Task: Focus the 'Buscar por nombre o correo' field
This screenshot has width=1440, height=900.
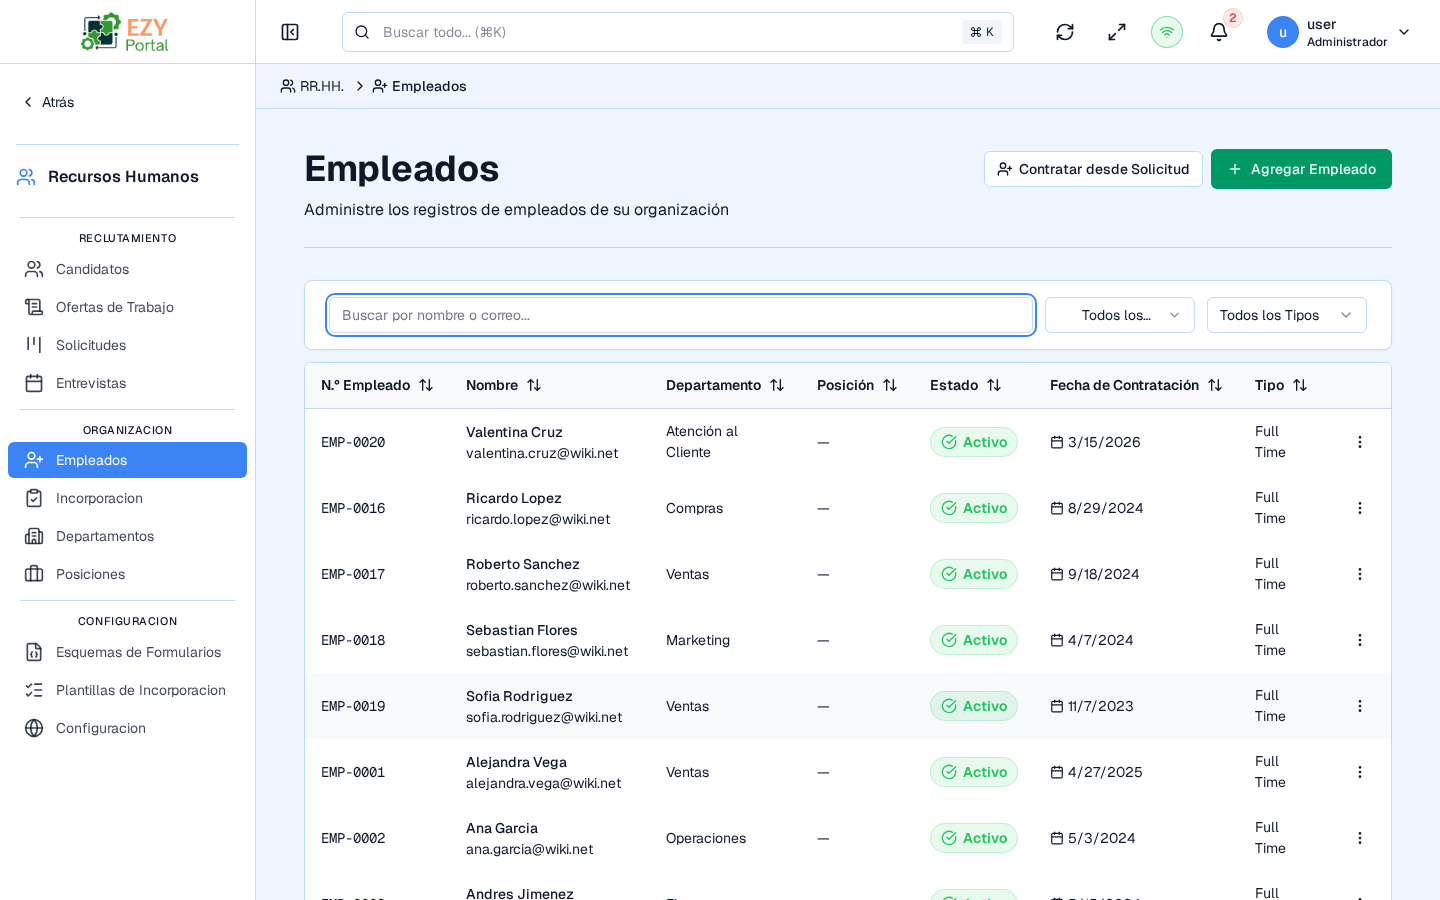Action: [681, 315]
